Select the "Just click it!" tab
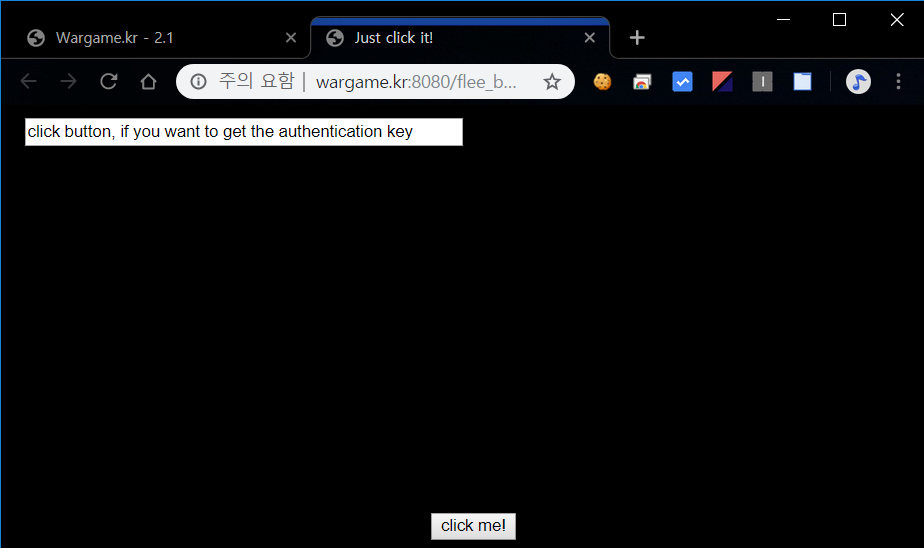Viewport: 924px width, 548px height. (460, 38)
